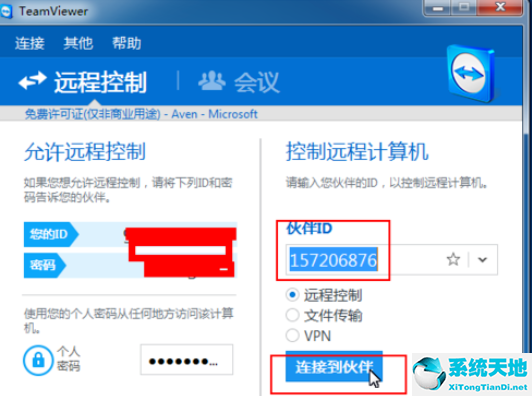Open the 帮助 menu

[127, 43]
